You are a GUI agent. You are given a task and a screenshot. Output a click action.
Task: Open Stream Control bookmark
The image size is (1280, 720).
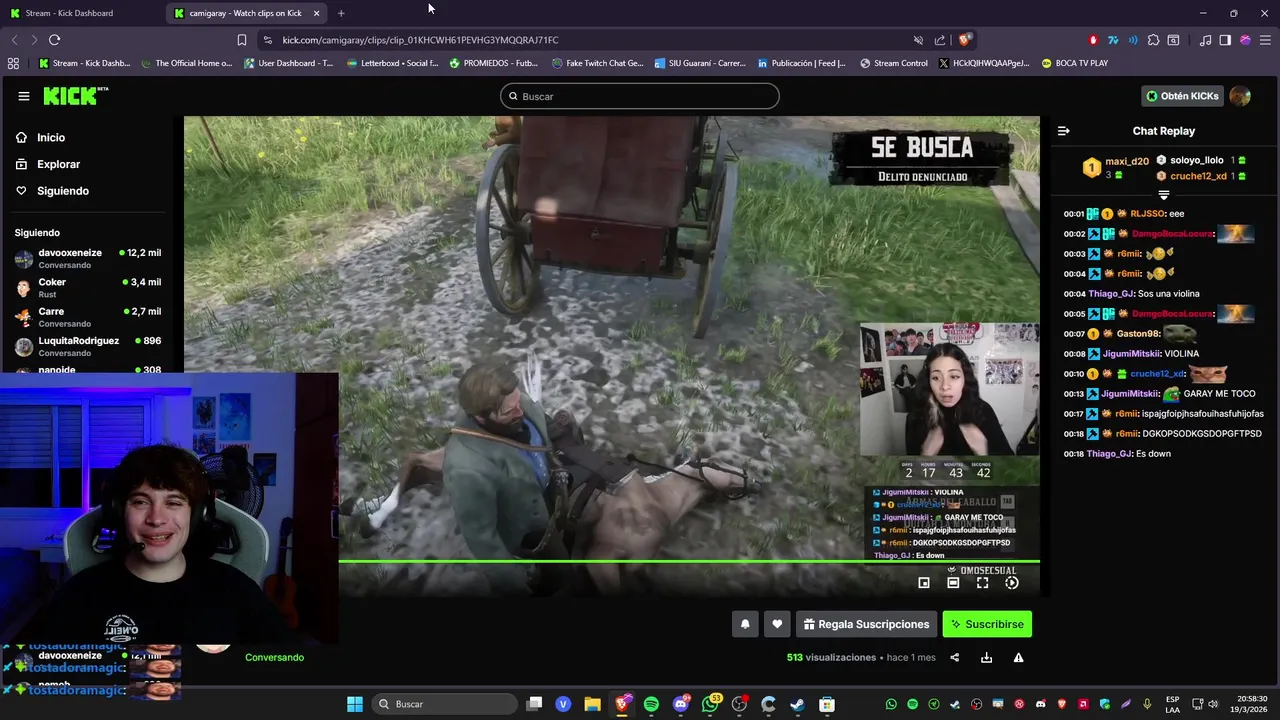pos(894,63)
